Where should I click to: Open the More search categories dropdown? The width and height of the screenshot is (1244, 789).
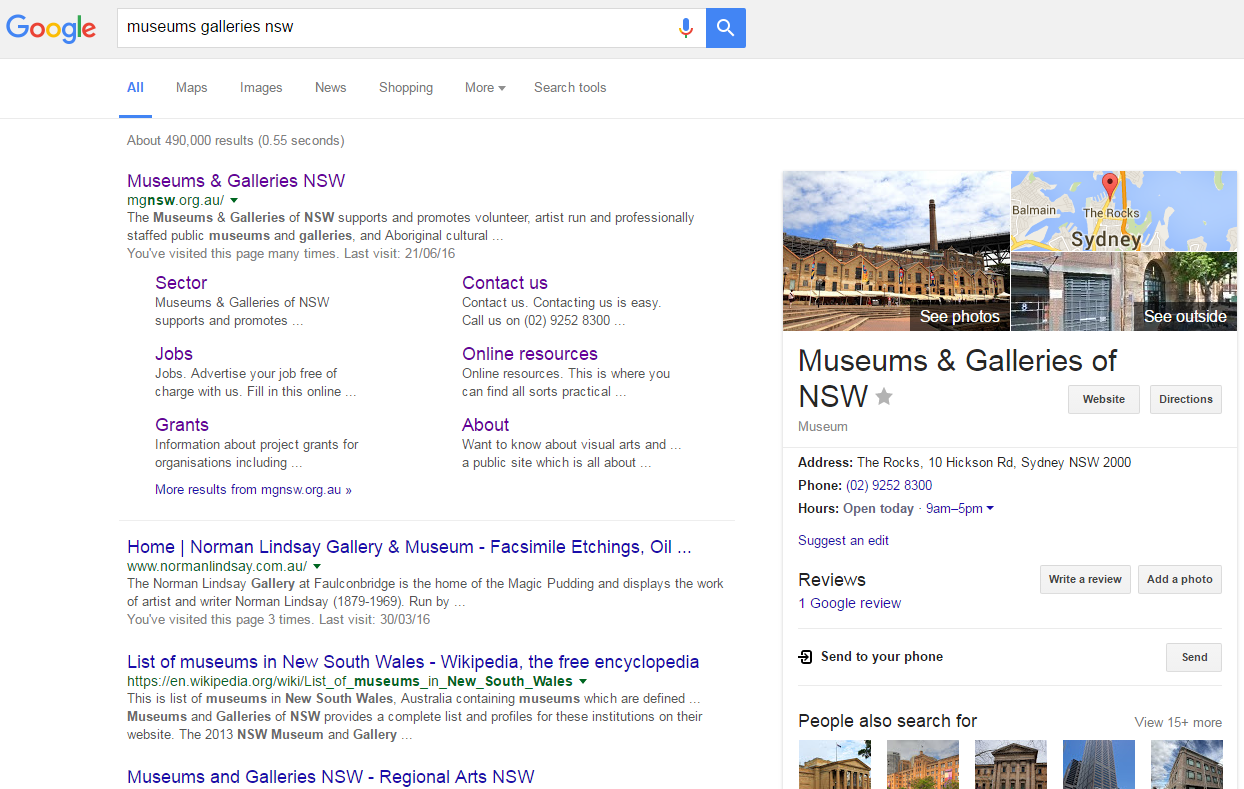coord(485,88)
